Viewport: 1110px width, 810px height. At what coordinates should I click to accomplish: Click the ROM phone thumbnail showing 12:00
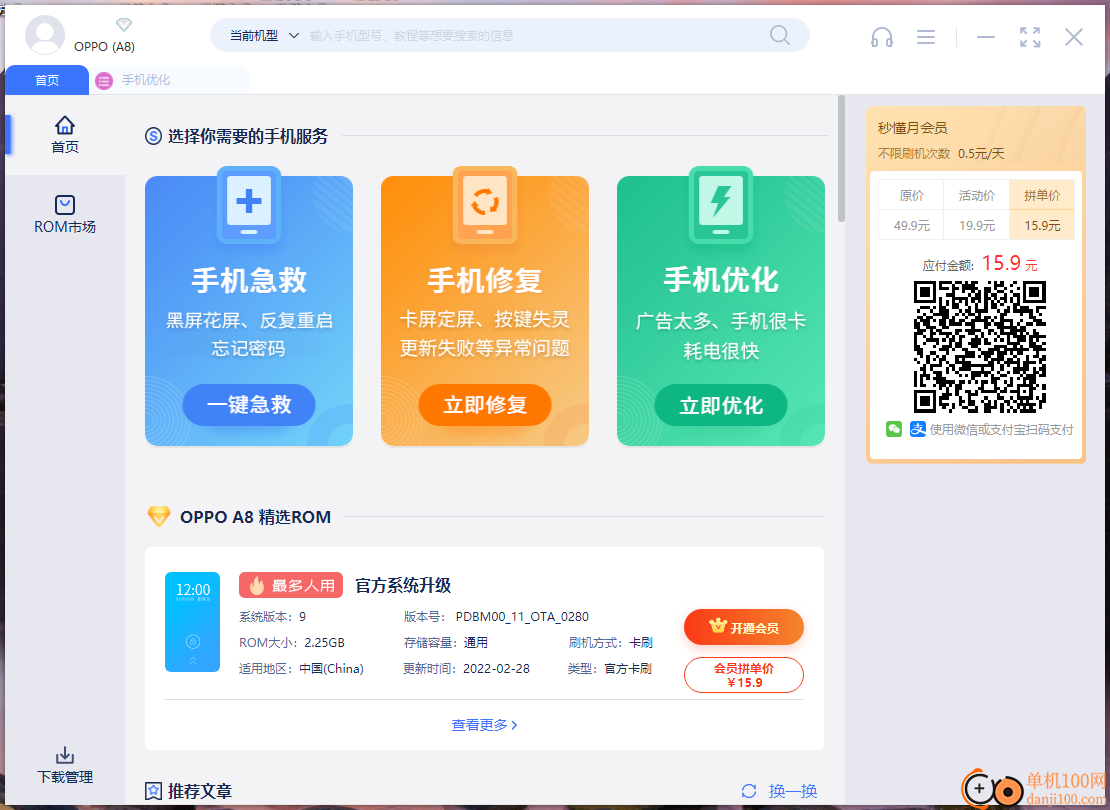coord(193,622)
